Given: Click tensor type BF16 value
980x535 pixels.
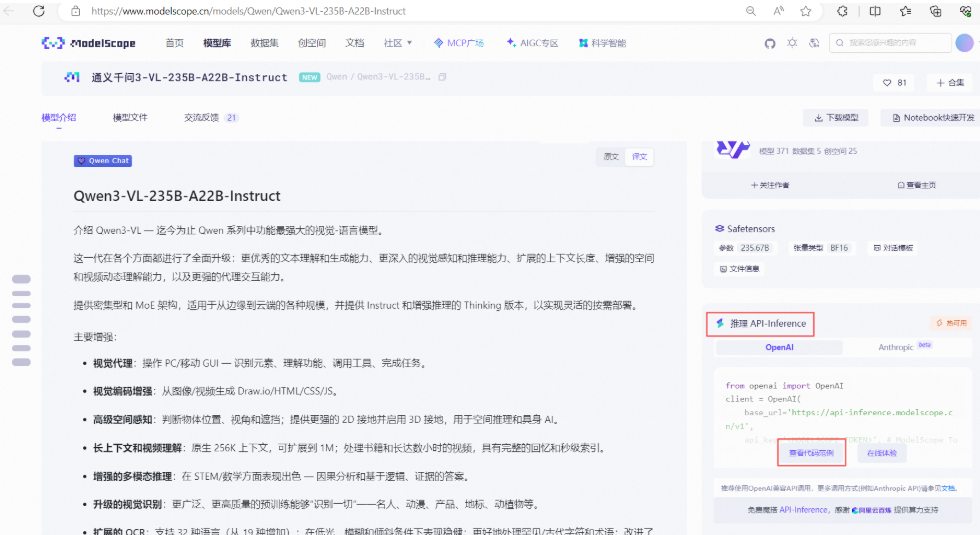Looking at the screenshot, I should (839, 248).
